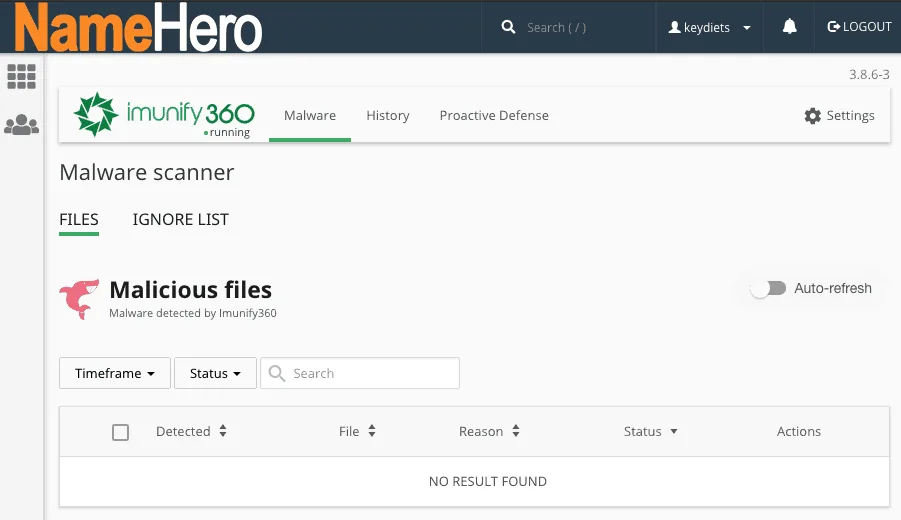Open the notifications bell
This screenshot has height=520, width=901.
tap(789, 27)
